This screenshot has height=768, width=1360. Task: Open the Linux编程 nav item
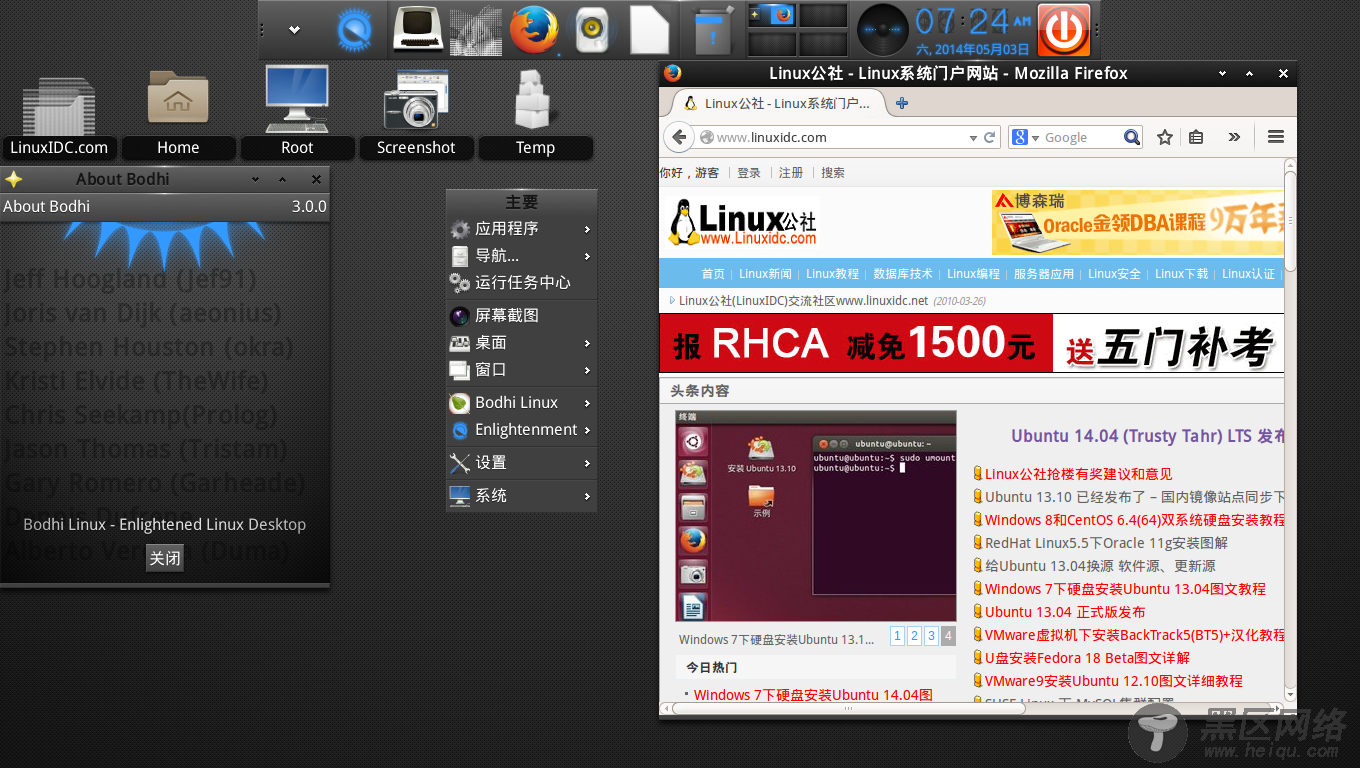point(973,274)
